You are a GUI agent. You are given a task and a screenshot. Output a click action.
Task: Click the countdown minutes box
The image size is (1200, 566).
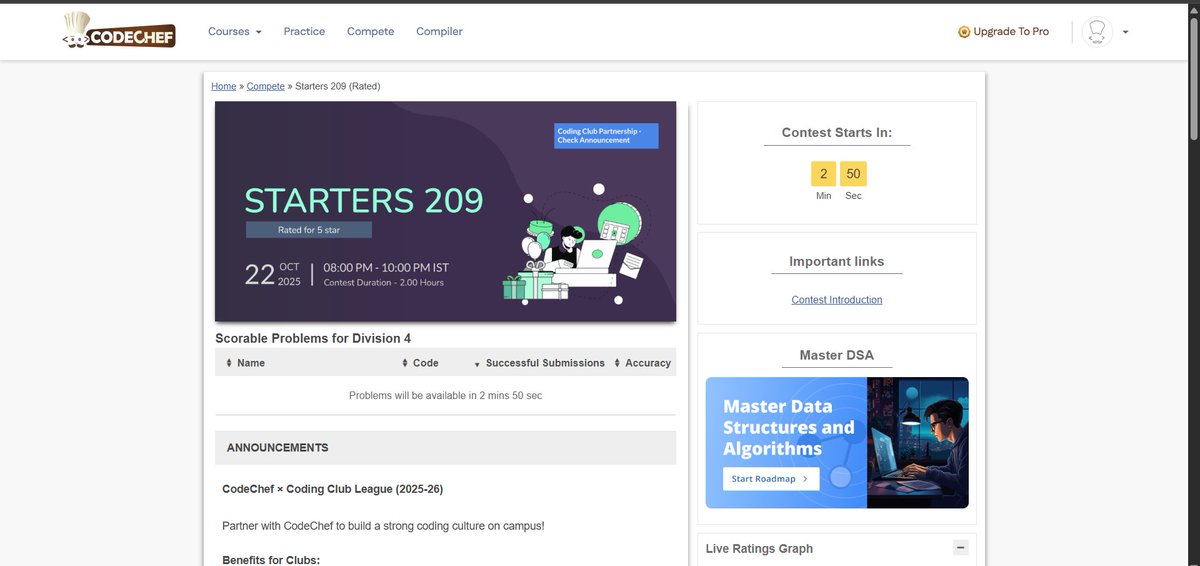[x=823, y=174]
